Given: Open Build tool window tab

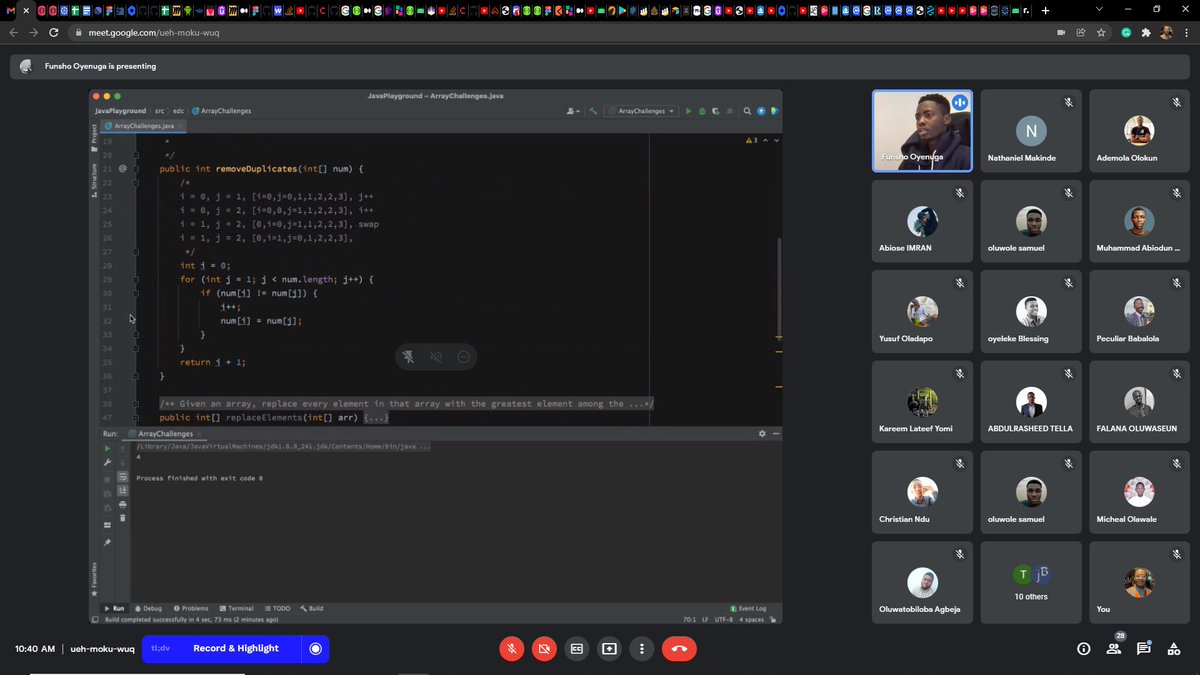Looking at the screenshot, I should pyautogui.click(x=312, y=608).
